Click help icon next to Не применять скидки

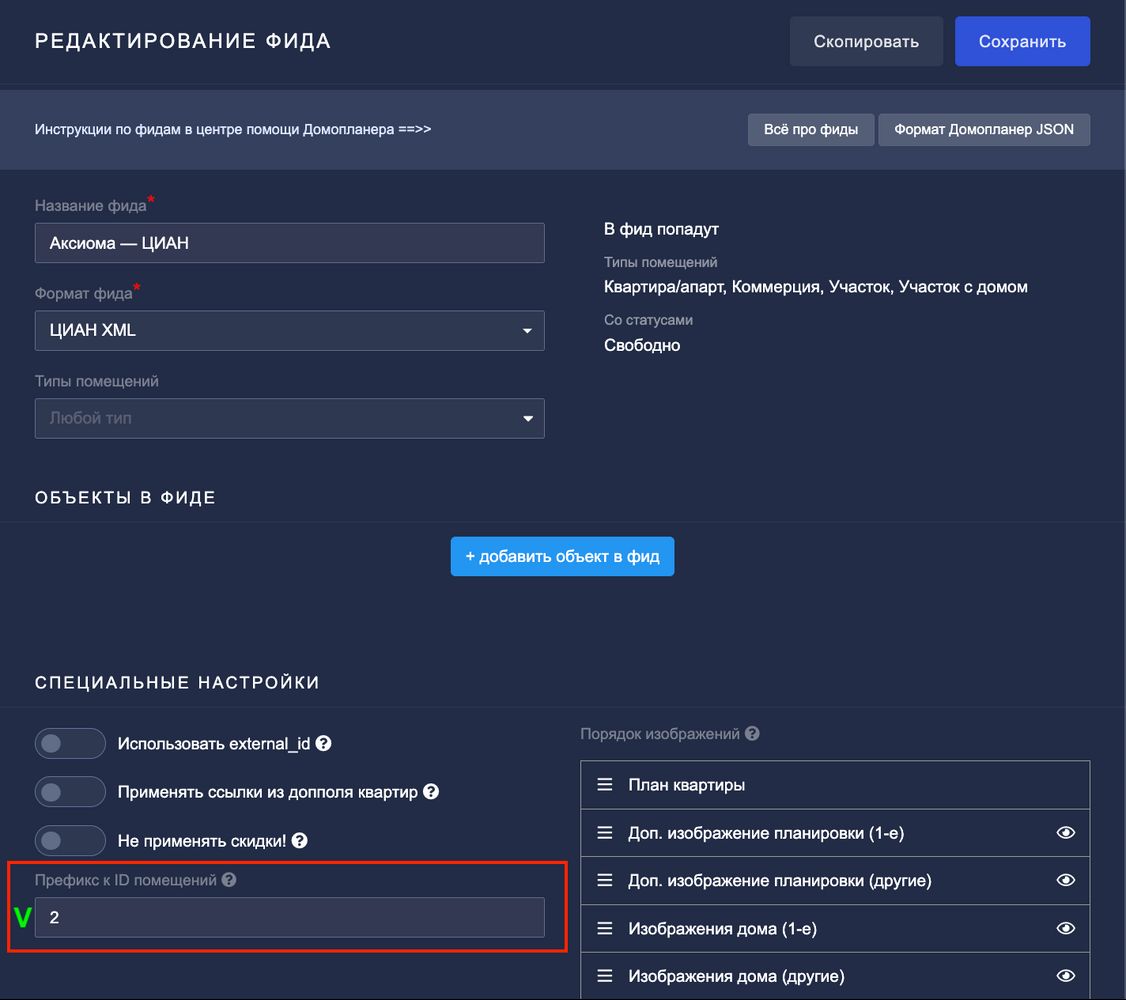point(299,841)
